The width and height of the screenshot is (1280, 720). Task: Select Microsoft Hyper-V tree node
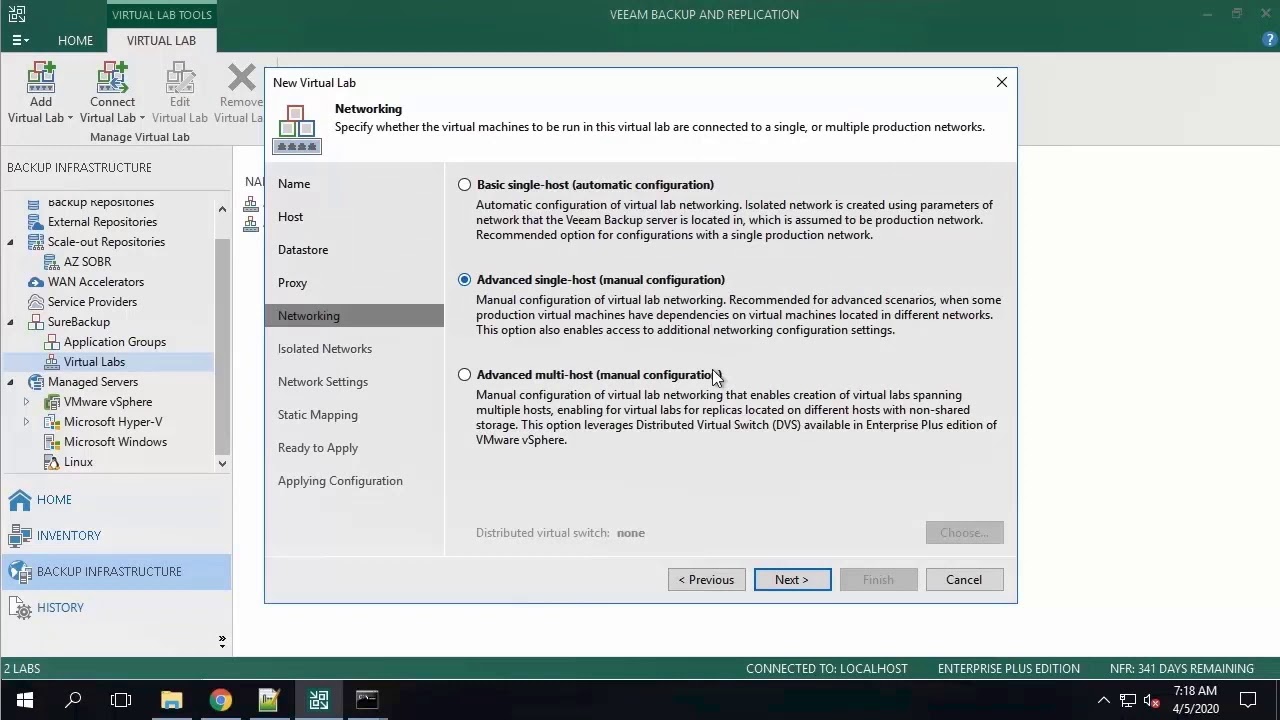pos(113,422)
